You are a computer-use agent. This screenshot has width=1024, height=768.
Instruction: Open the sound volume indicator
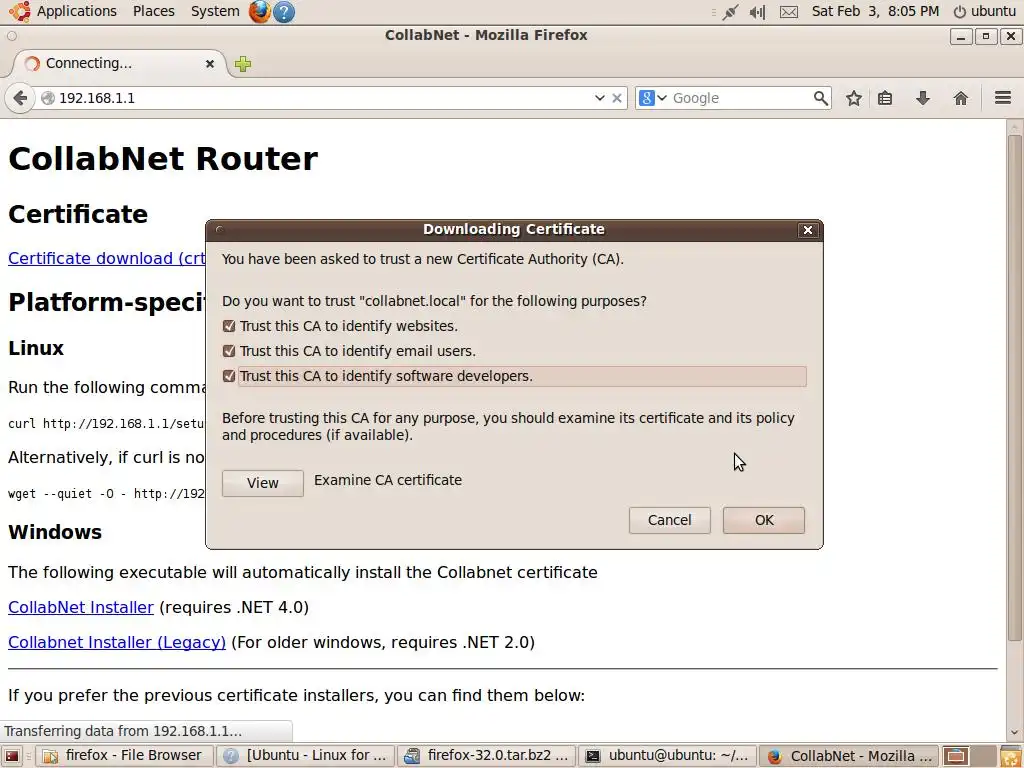pyautogui.click(x=758, y=12)
